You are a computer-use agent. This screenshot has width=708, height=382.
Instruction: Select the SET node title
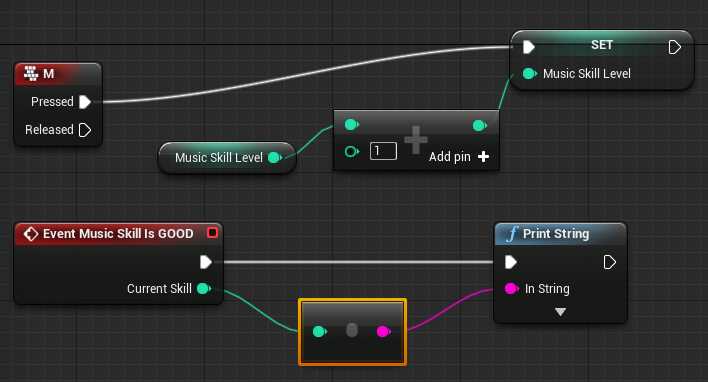tap(602, 45)
